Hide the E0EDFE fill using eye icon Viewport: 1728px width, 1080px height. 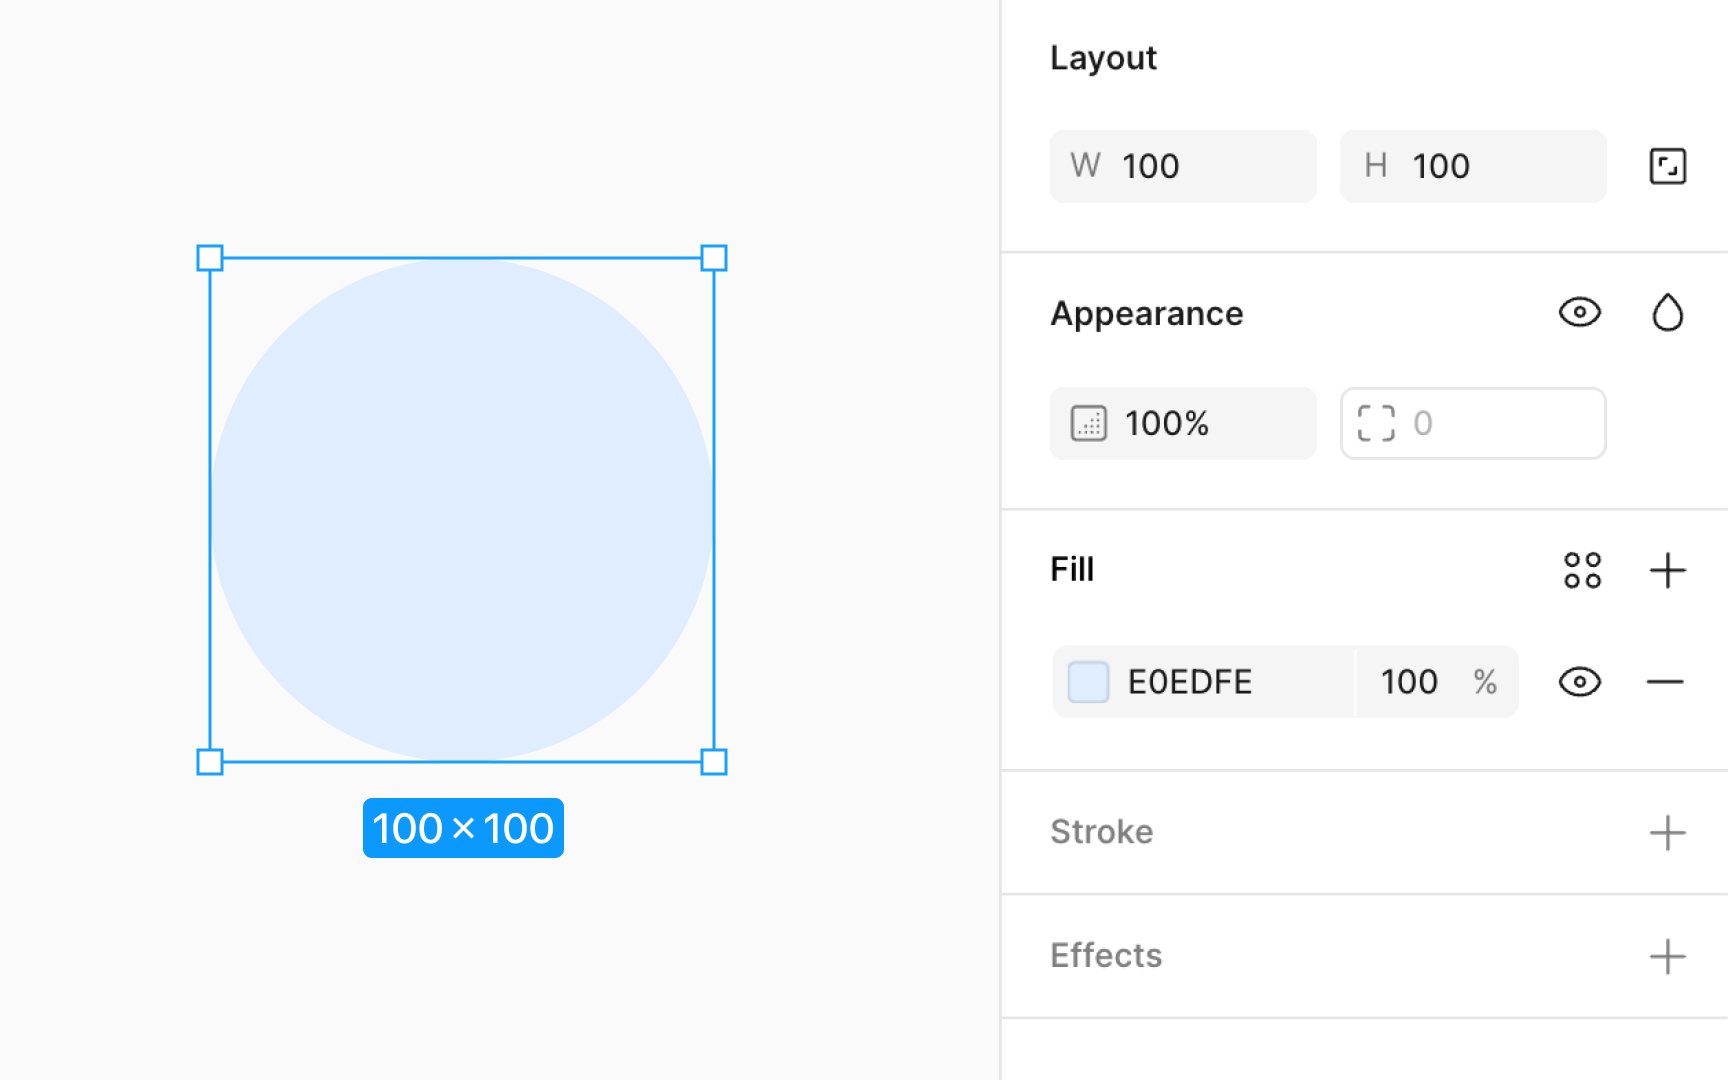tap(1580, 682)
